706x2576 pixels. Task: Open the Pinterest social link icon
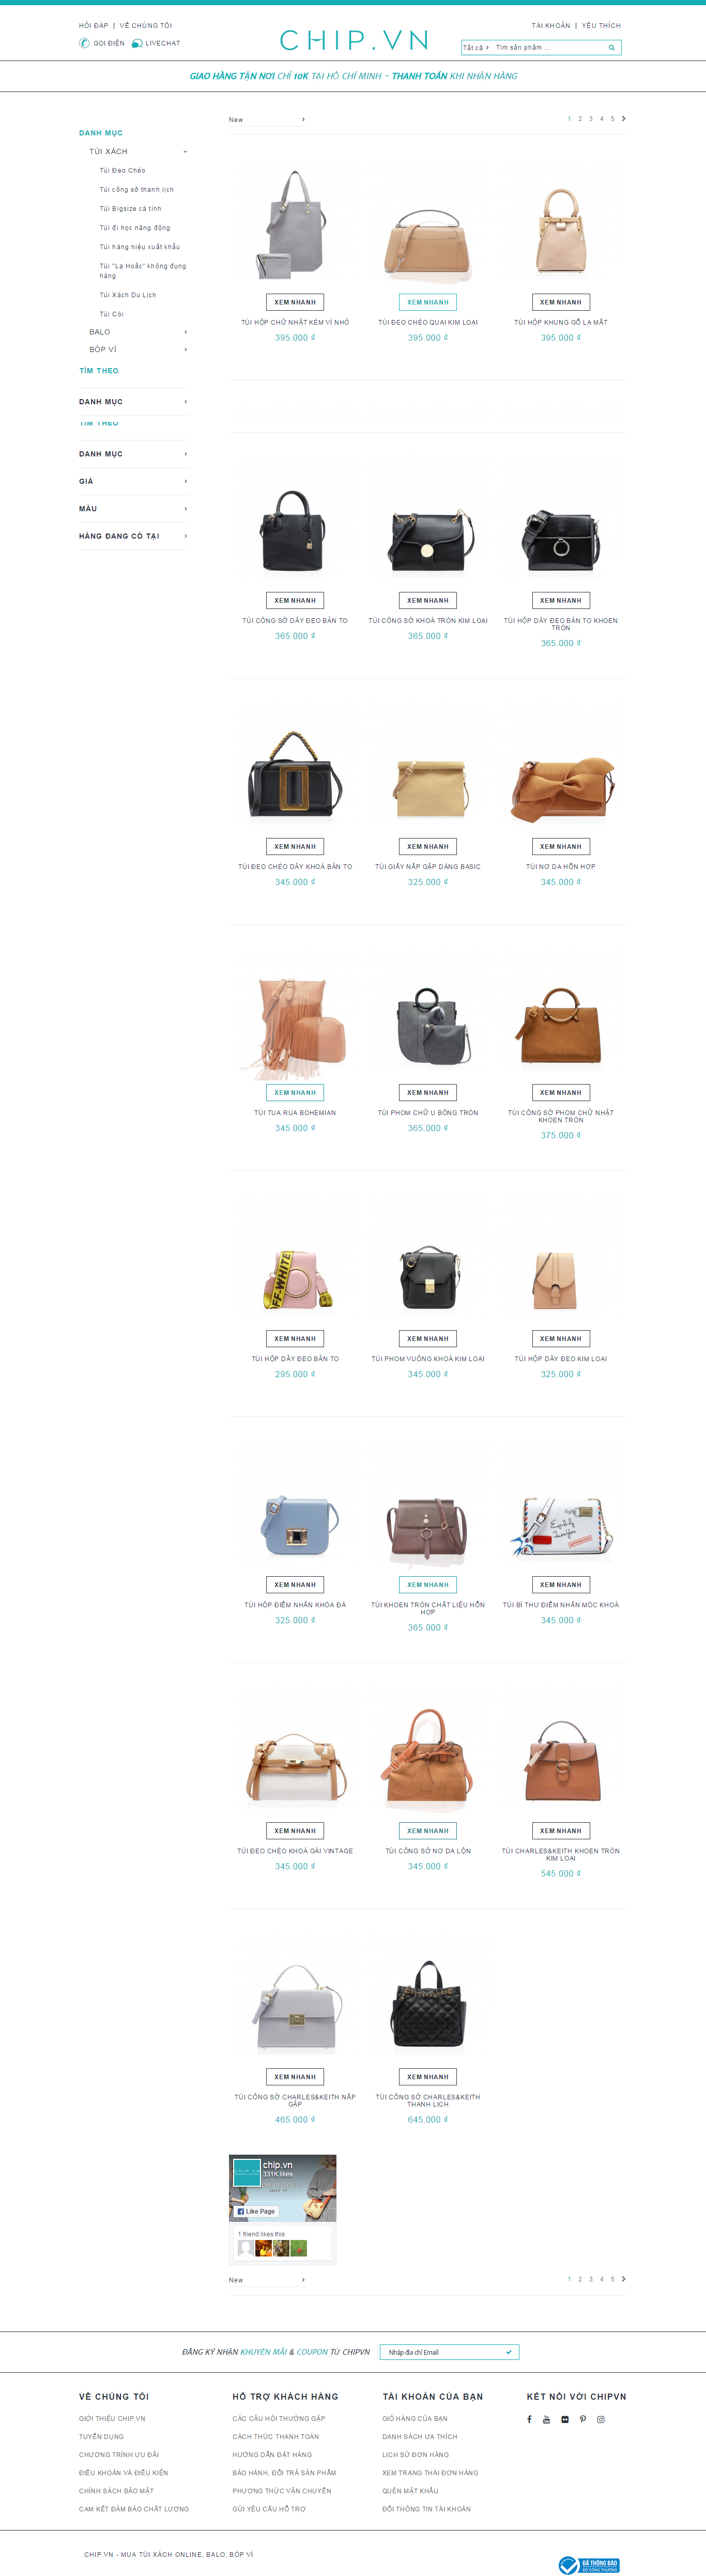pos(583,2419)
